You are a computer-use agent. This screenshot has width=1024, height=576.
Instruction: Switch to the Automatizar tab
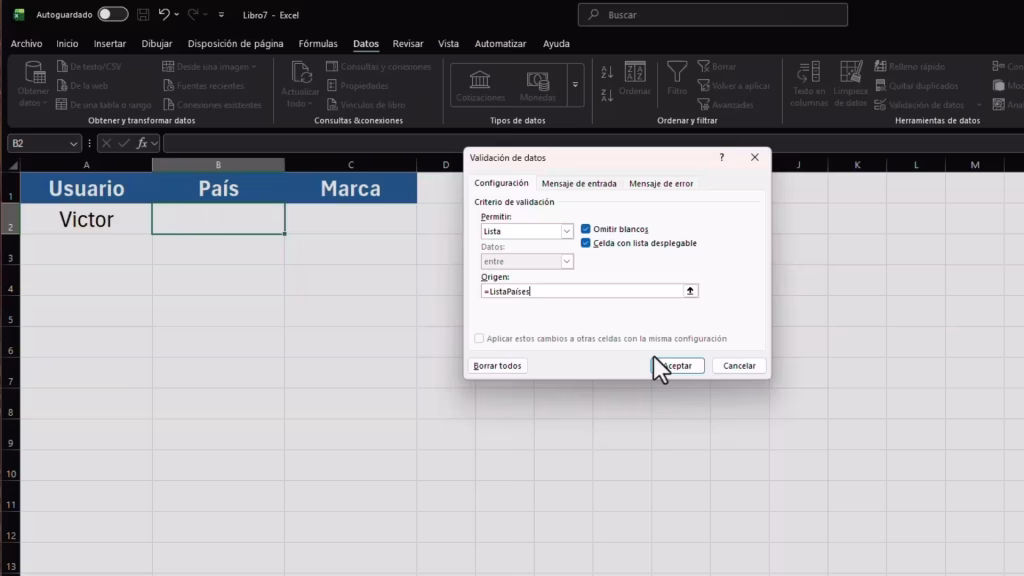tap(500, 44)
